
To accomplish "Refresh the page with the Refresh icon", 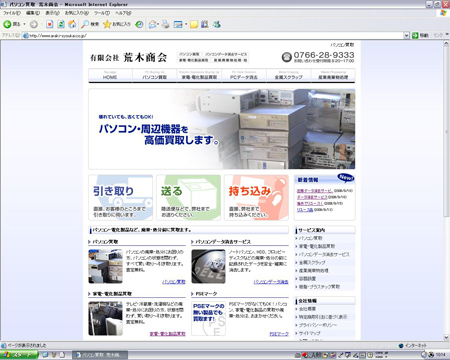I will (61, 24).
